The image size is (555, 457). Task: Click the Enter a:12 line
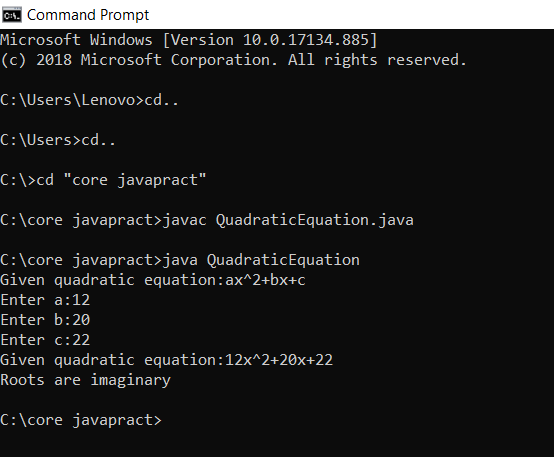[x=45, y=300]
